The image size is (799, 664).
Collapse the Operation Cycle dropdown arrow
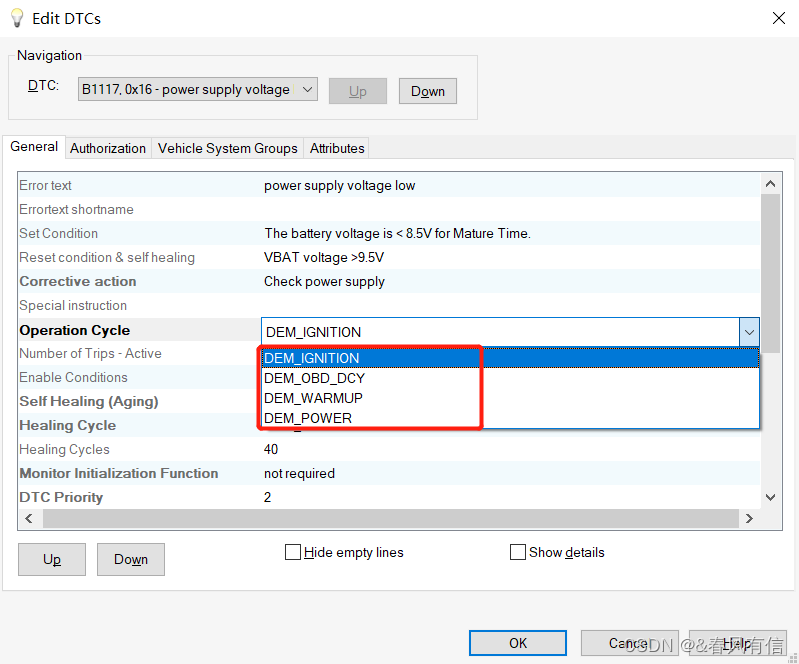tap(749, 332)
